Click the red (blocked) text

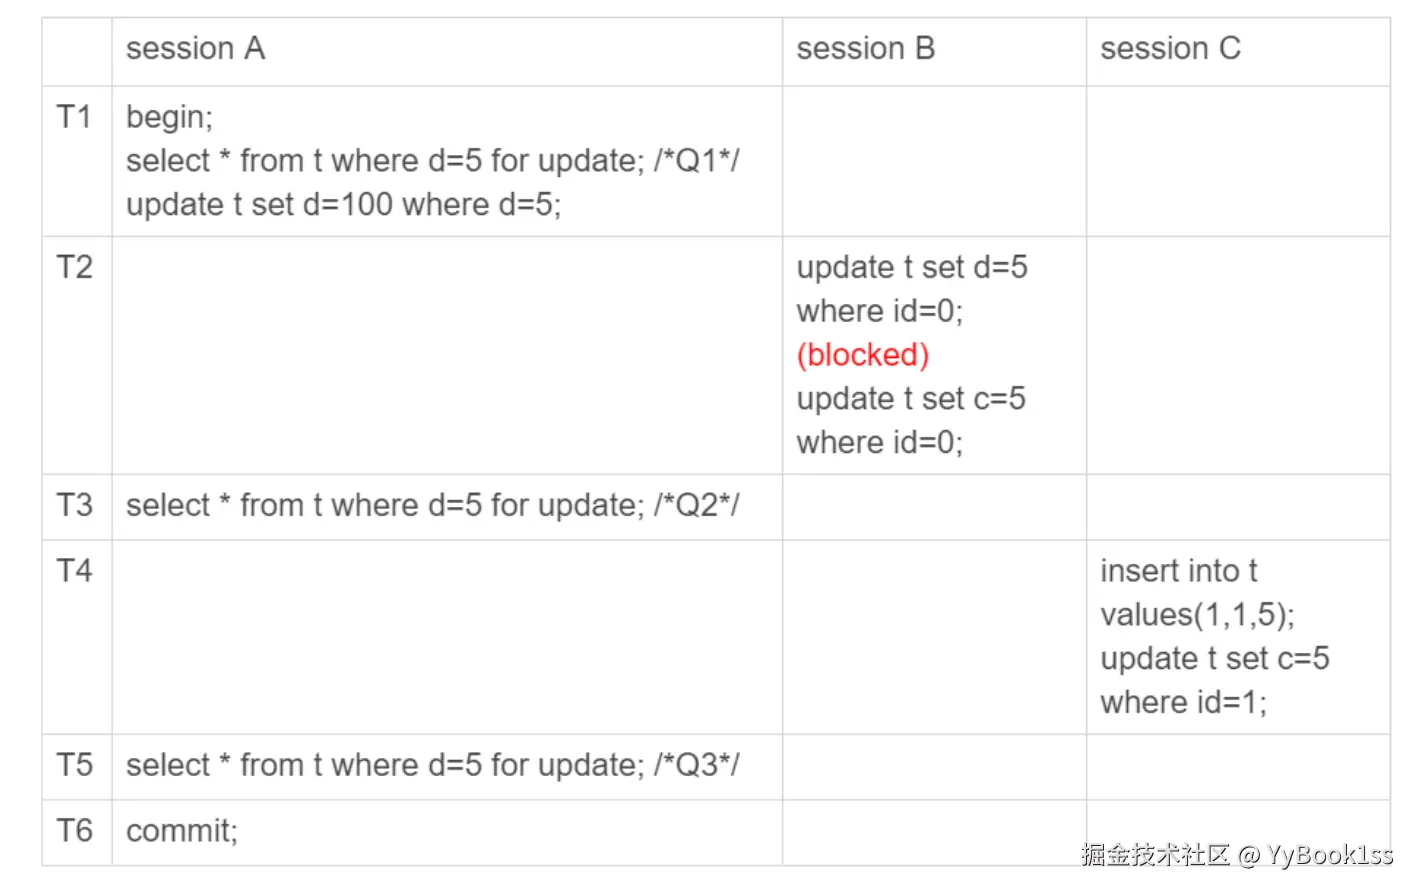coord(863,355)
